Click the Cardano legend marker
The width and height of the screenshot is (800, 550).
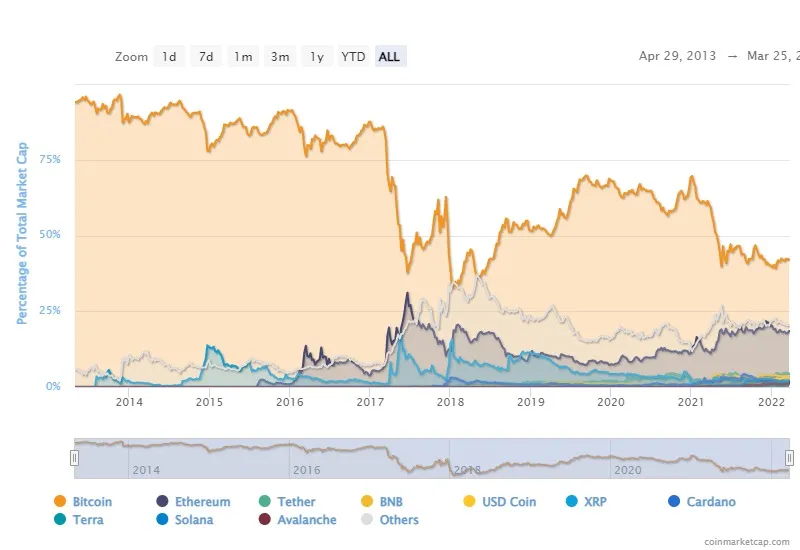tap(674, 502)
